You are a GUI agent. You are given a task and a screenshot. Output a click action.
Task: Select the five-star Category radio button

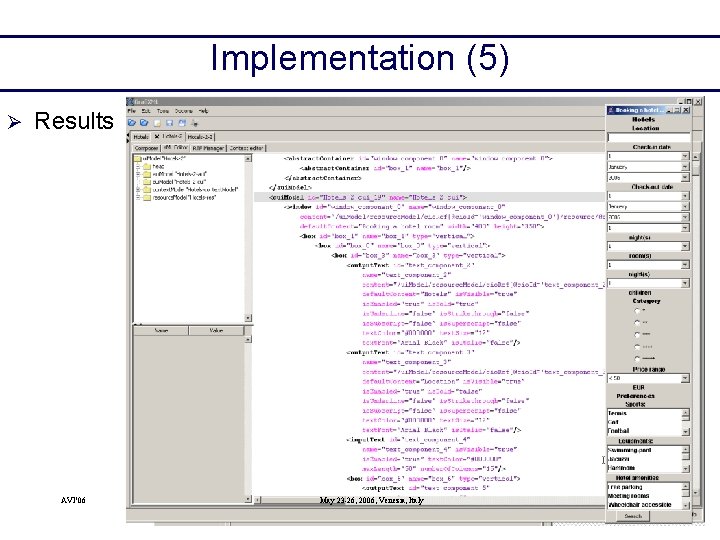(x=637, y=359)
